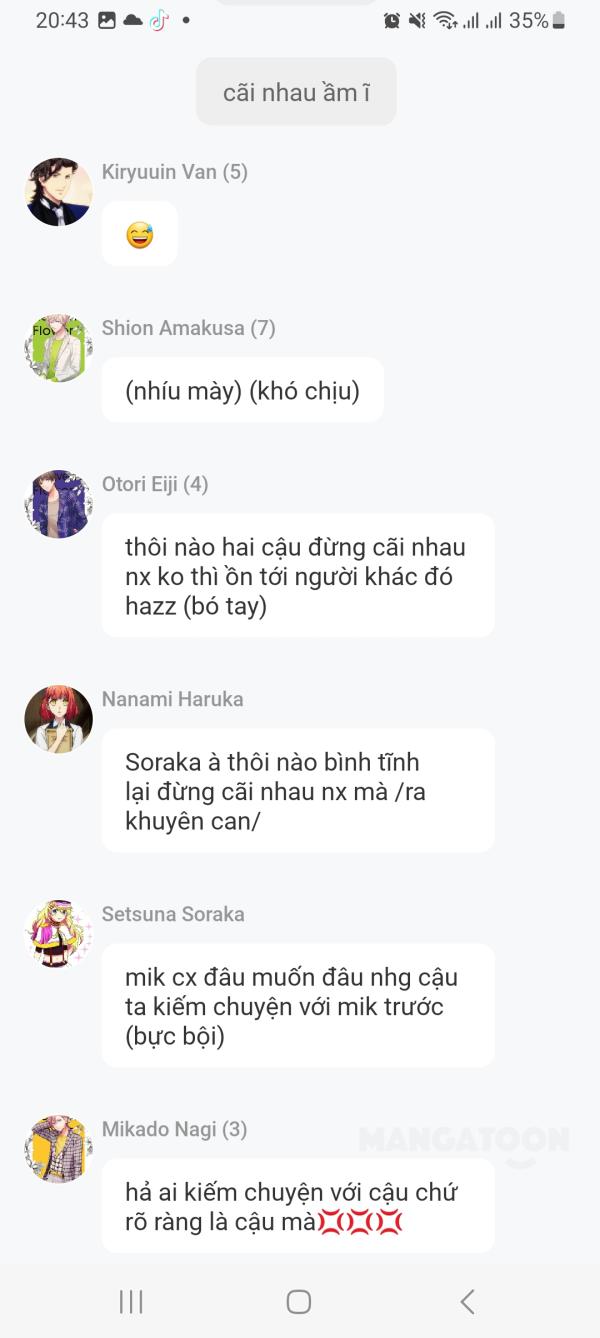Open recent apps navigation icon

[131, 1301]
